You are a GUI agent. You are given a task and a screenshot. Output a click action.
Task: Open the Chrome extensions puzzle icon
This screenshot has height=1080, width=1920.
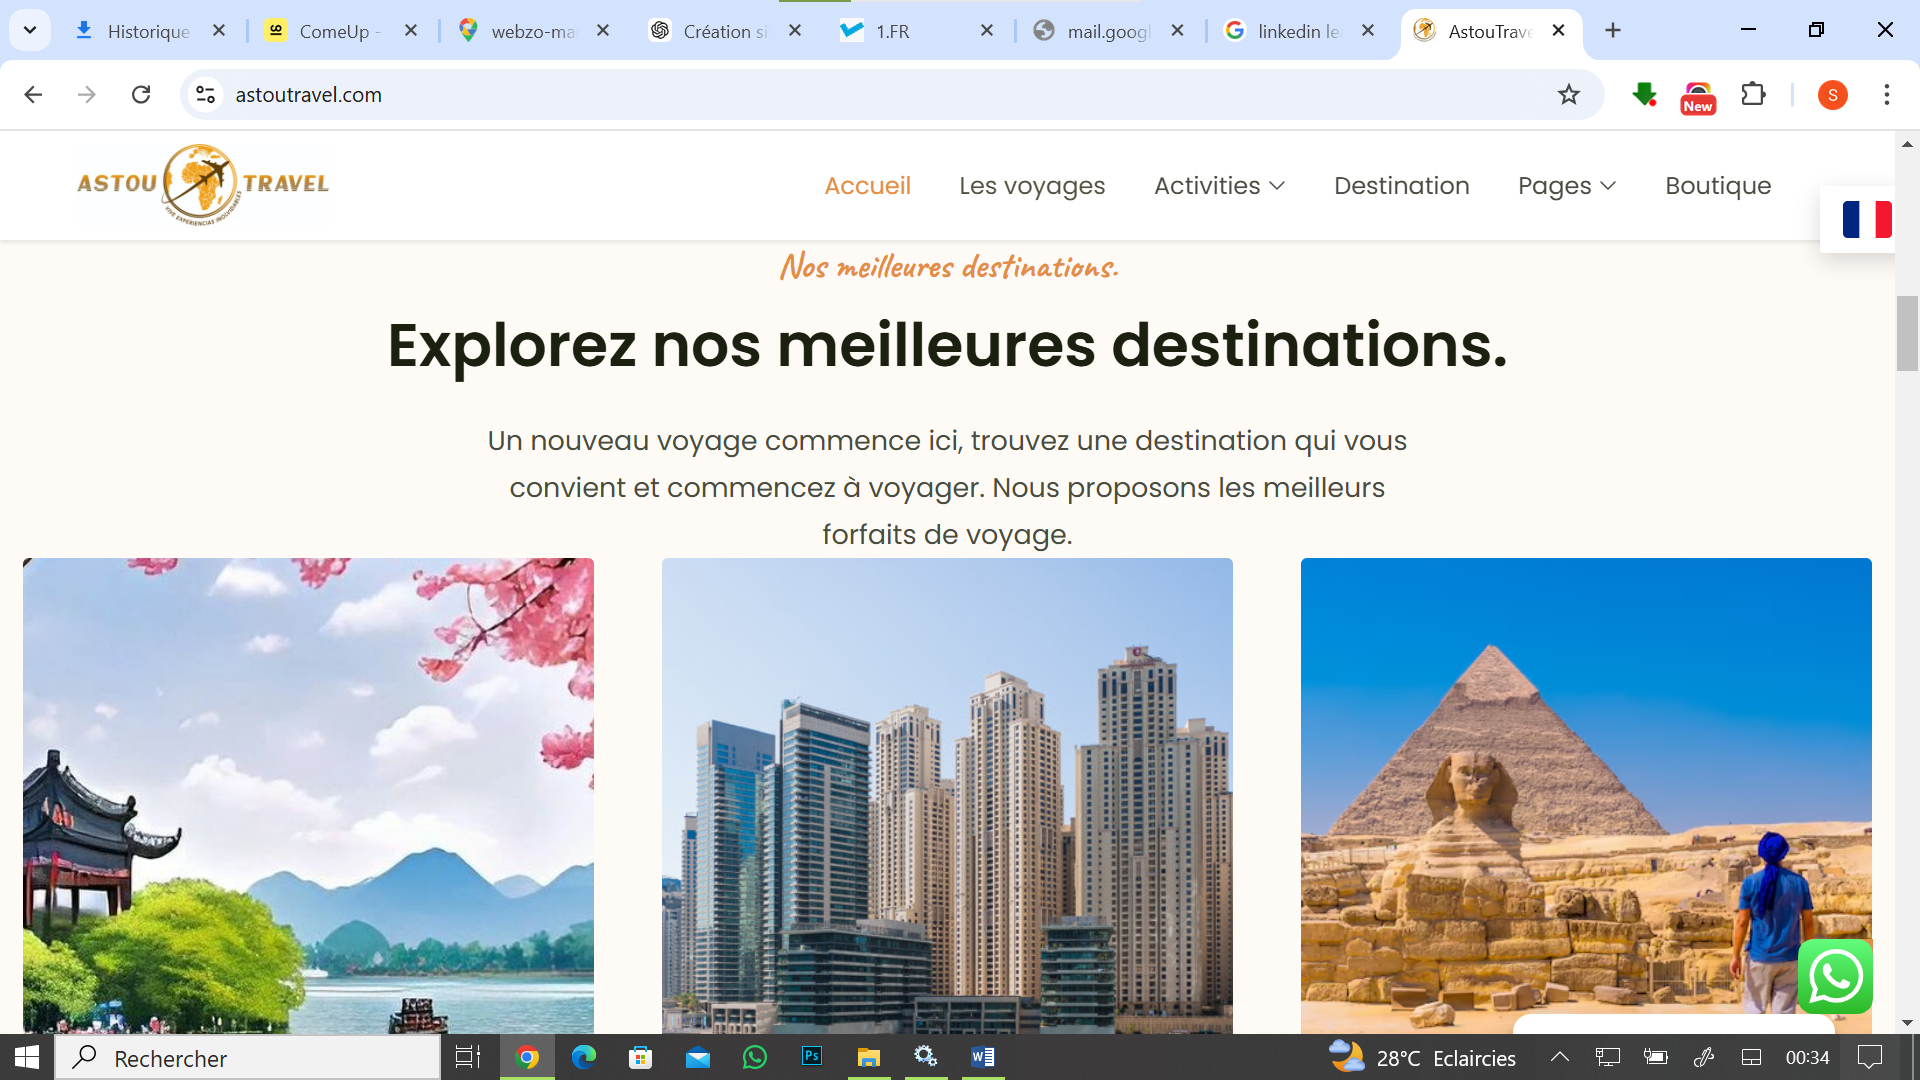(x=1753, y=95)
